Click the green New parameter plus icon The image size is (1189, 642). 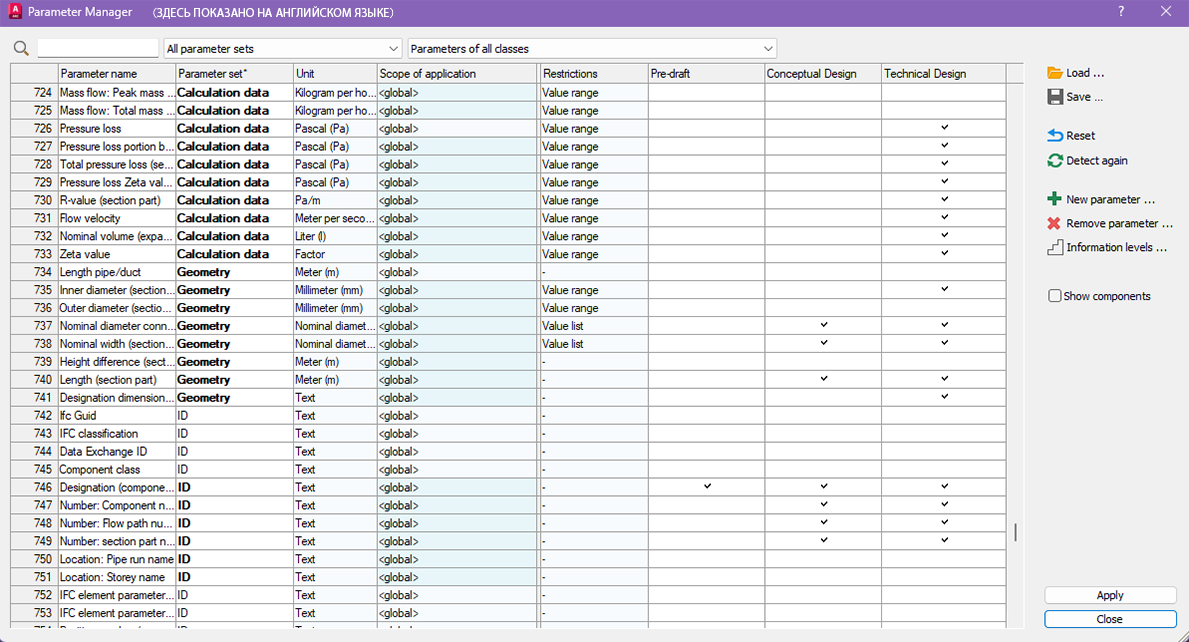[1054, 199]
